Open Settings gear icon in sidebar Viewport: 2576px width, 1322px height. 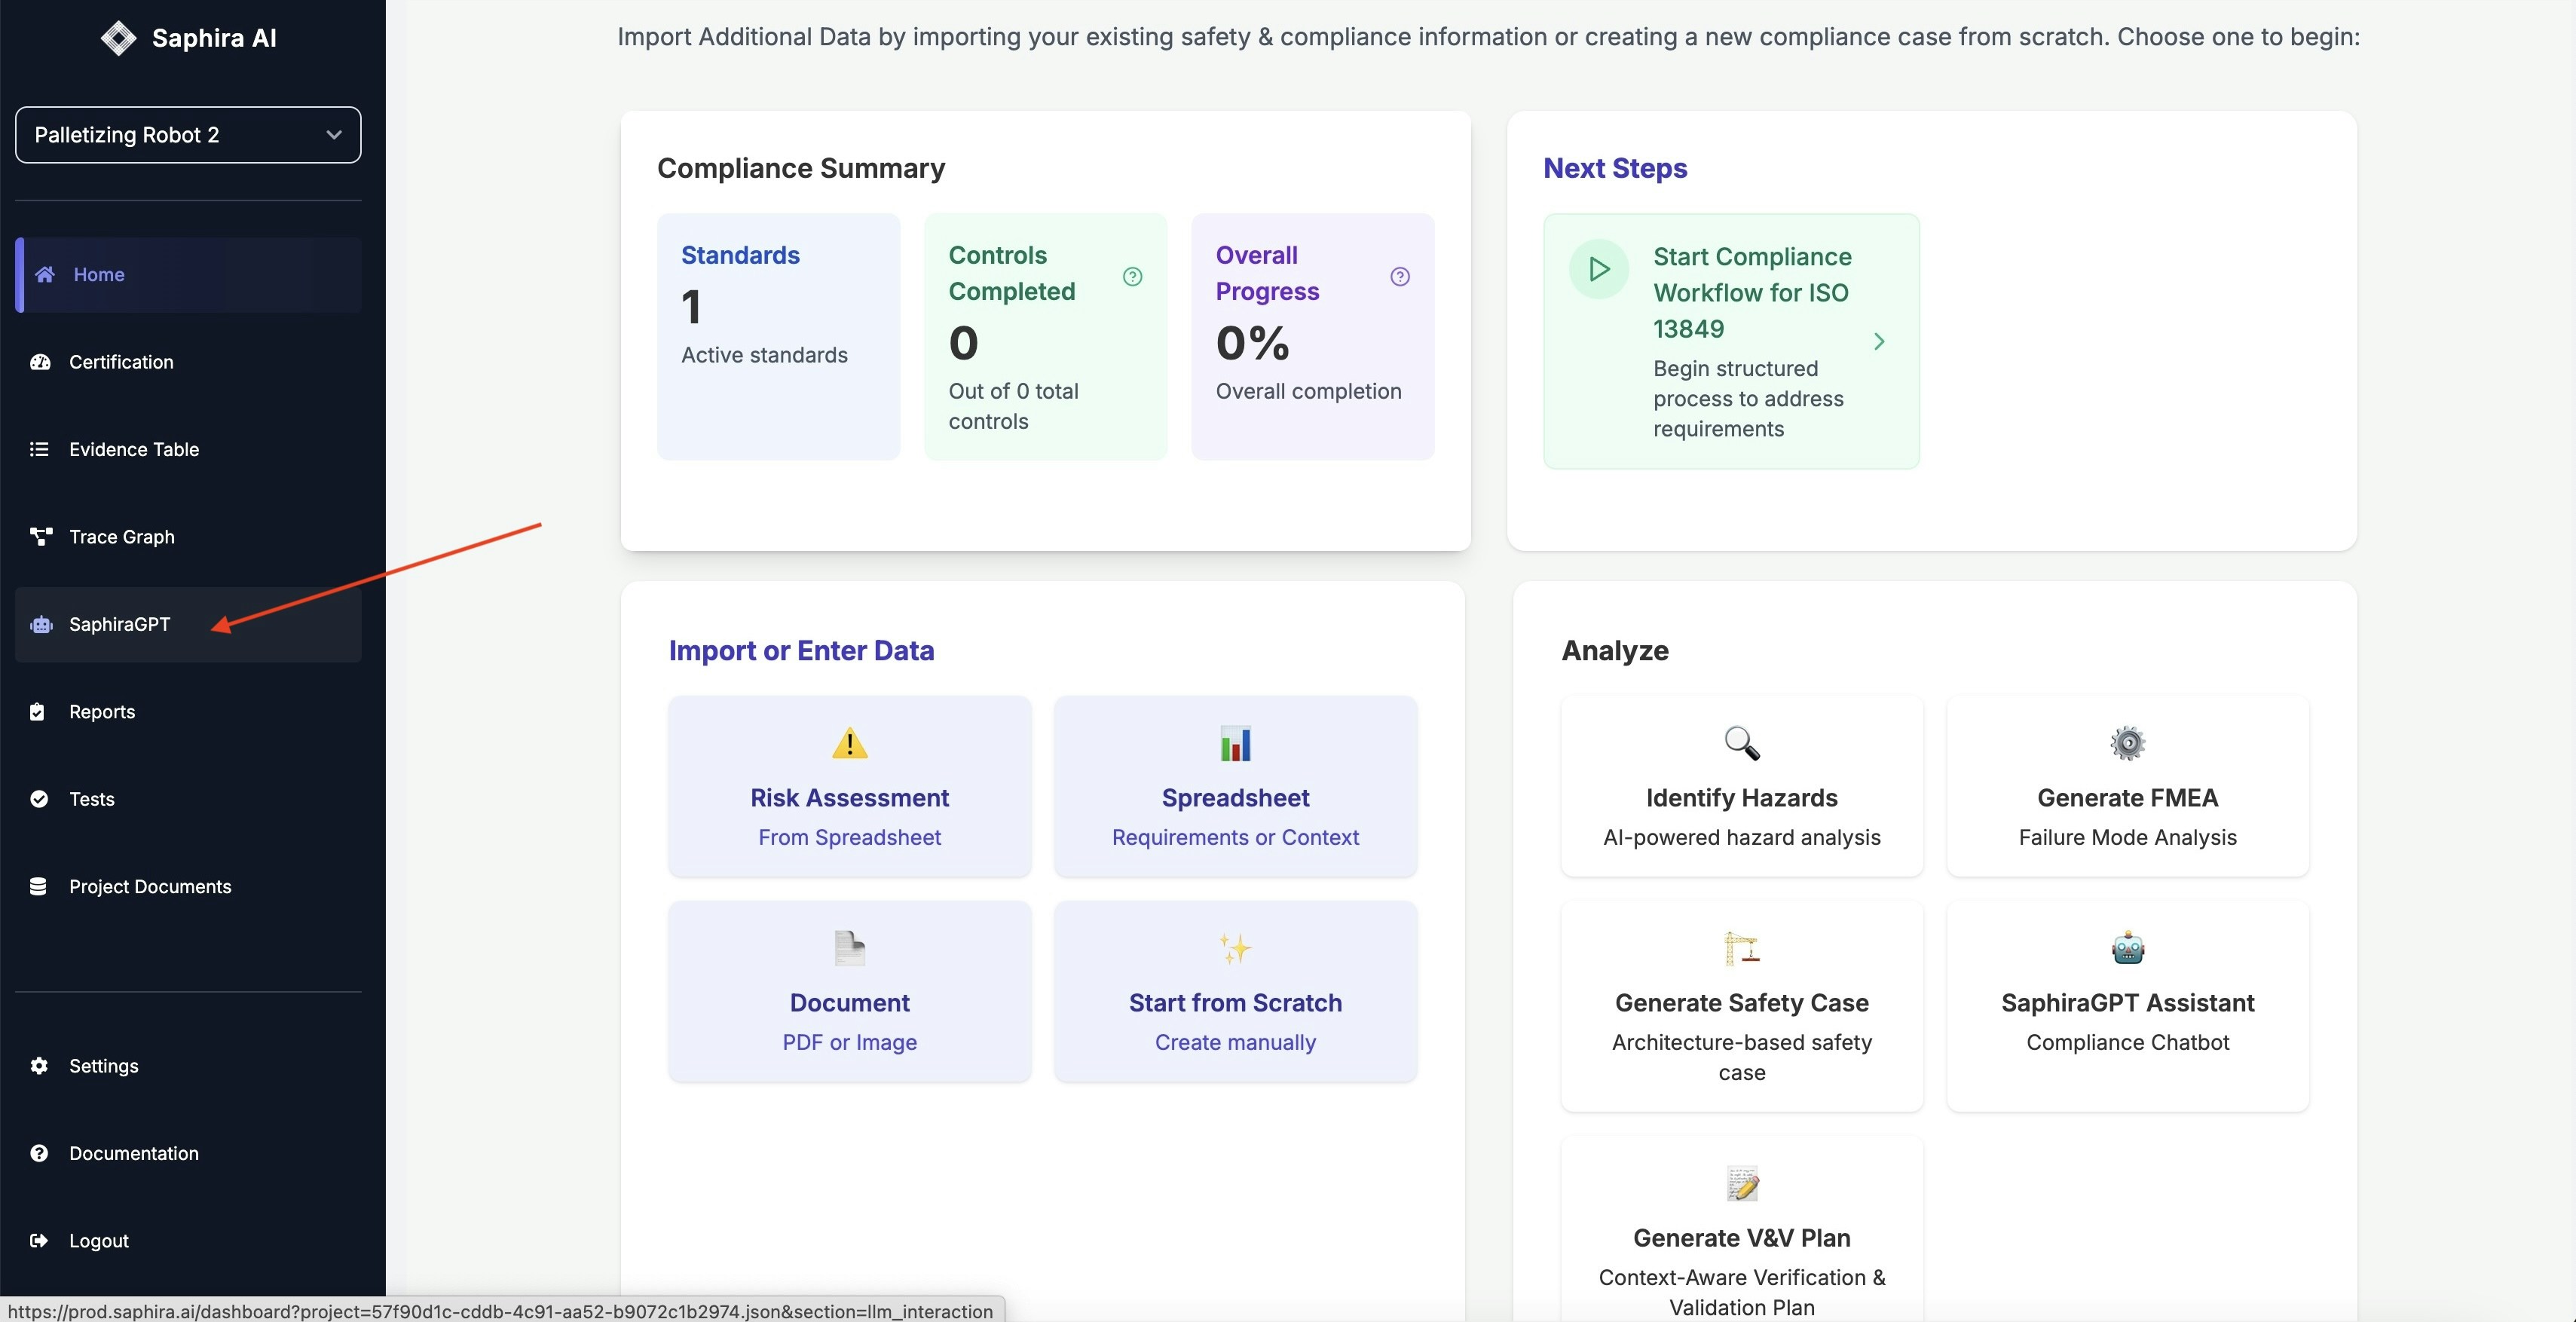coord(39,1066)
